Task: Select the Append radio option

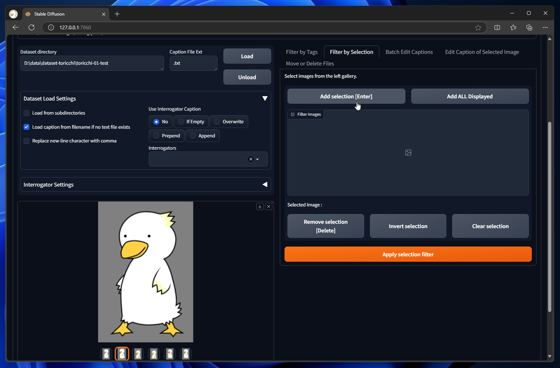Action: 202,136
